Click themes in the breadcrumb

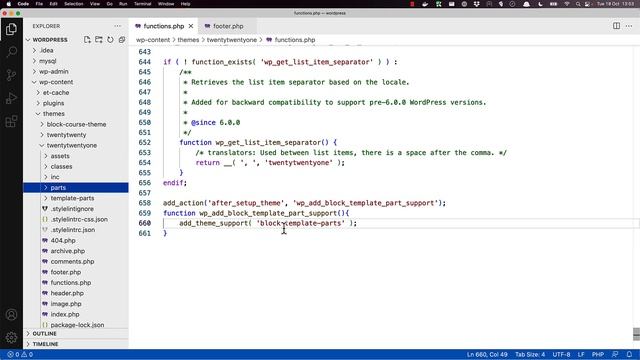coord(188,40)
